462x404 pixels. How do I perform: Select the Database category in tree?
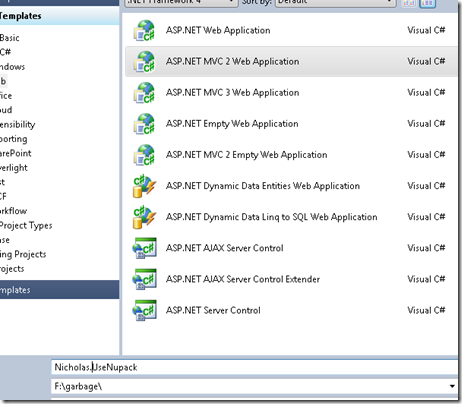[5, 240]
